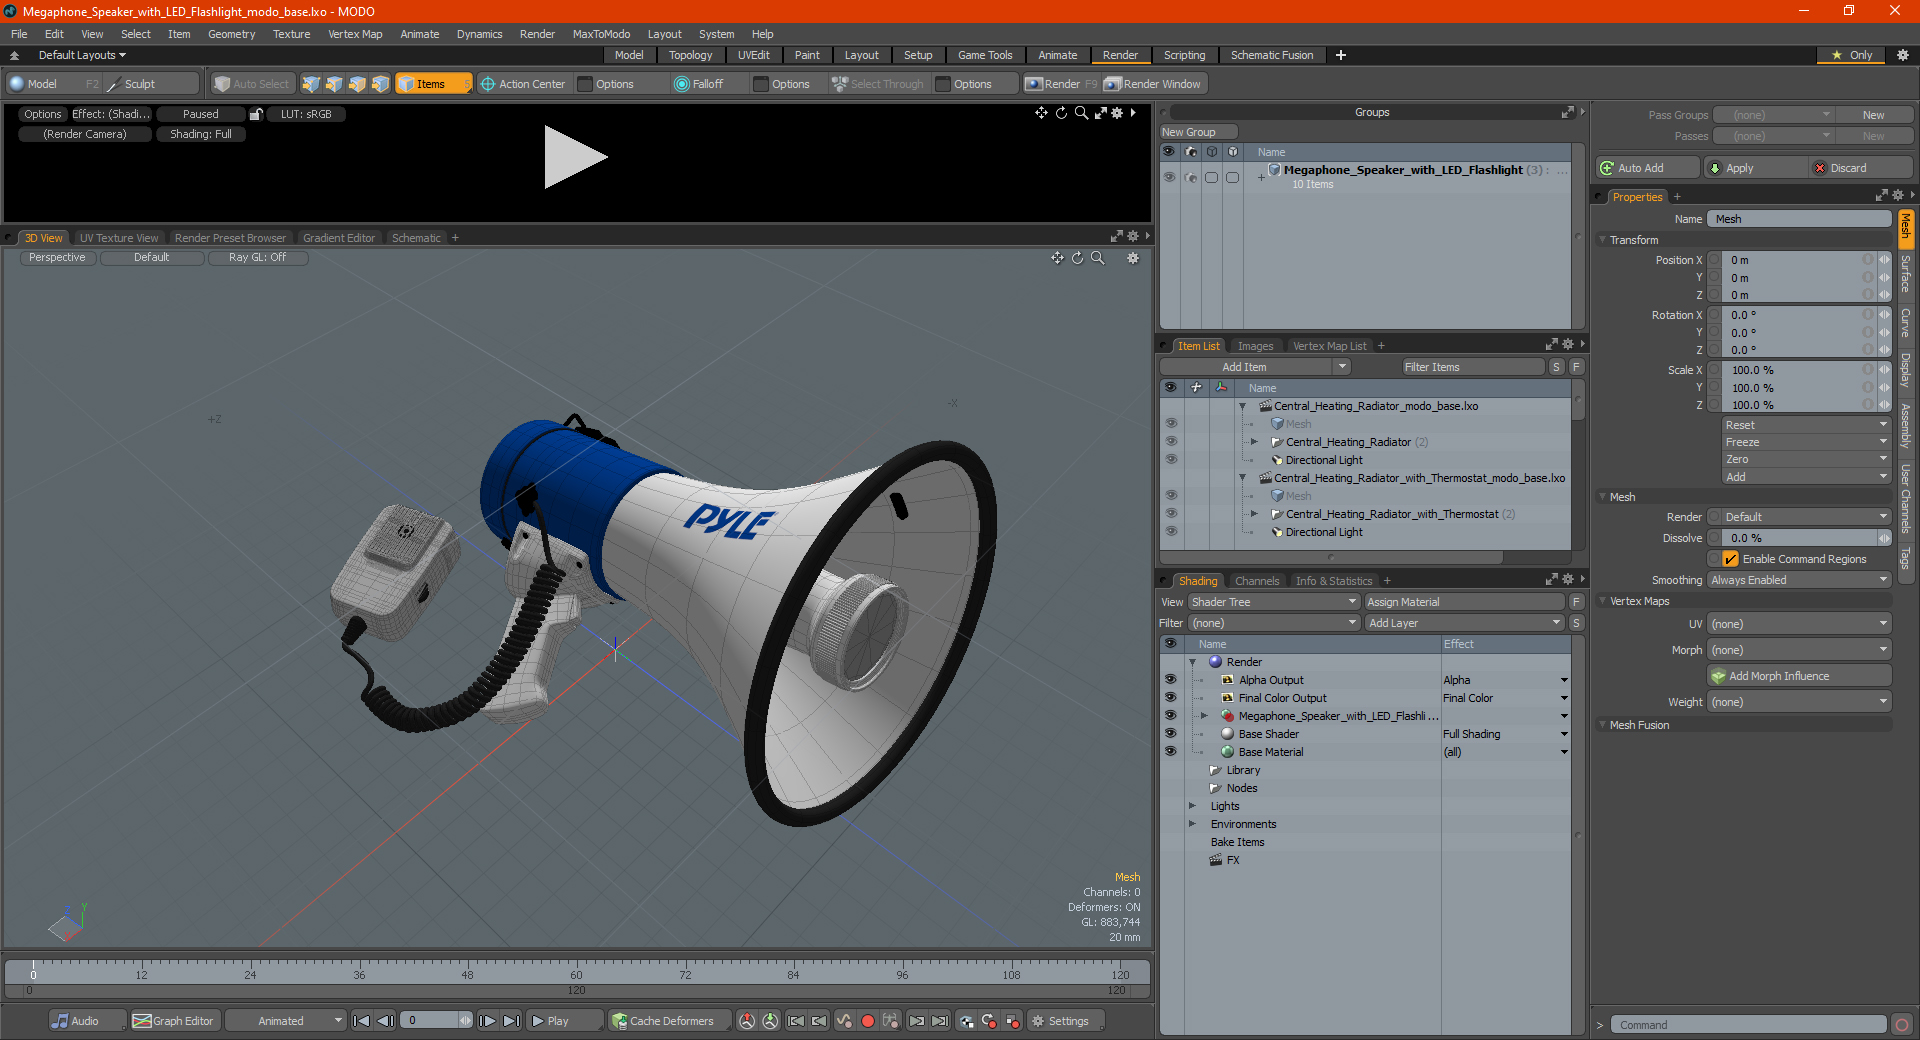This screenshot has height=1040, width=1920.
Task: Toggle visibility of Final Color Output
Action: point(1170,698)
